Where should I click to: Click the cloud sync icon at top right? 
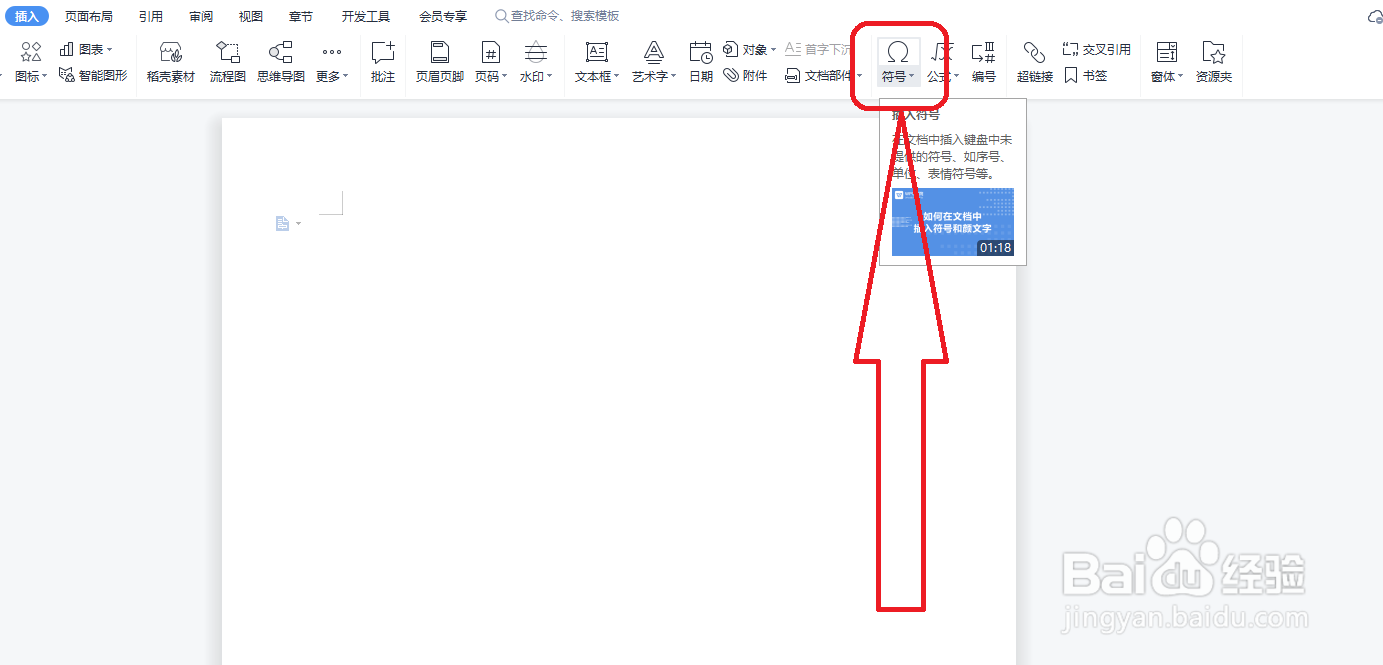coord(1375,17)
